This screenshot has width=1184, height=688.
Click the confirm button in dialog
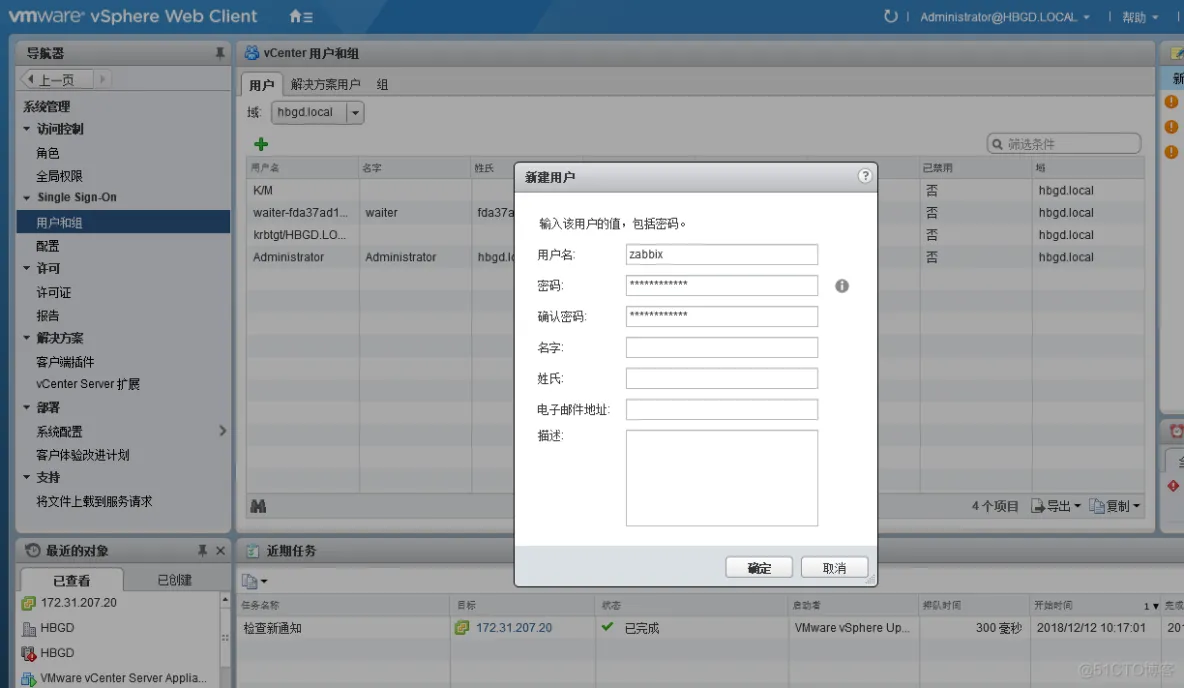tap(759, 568)
